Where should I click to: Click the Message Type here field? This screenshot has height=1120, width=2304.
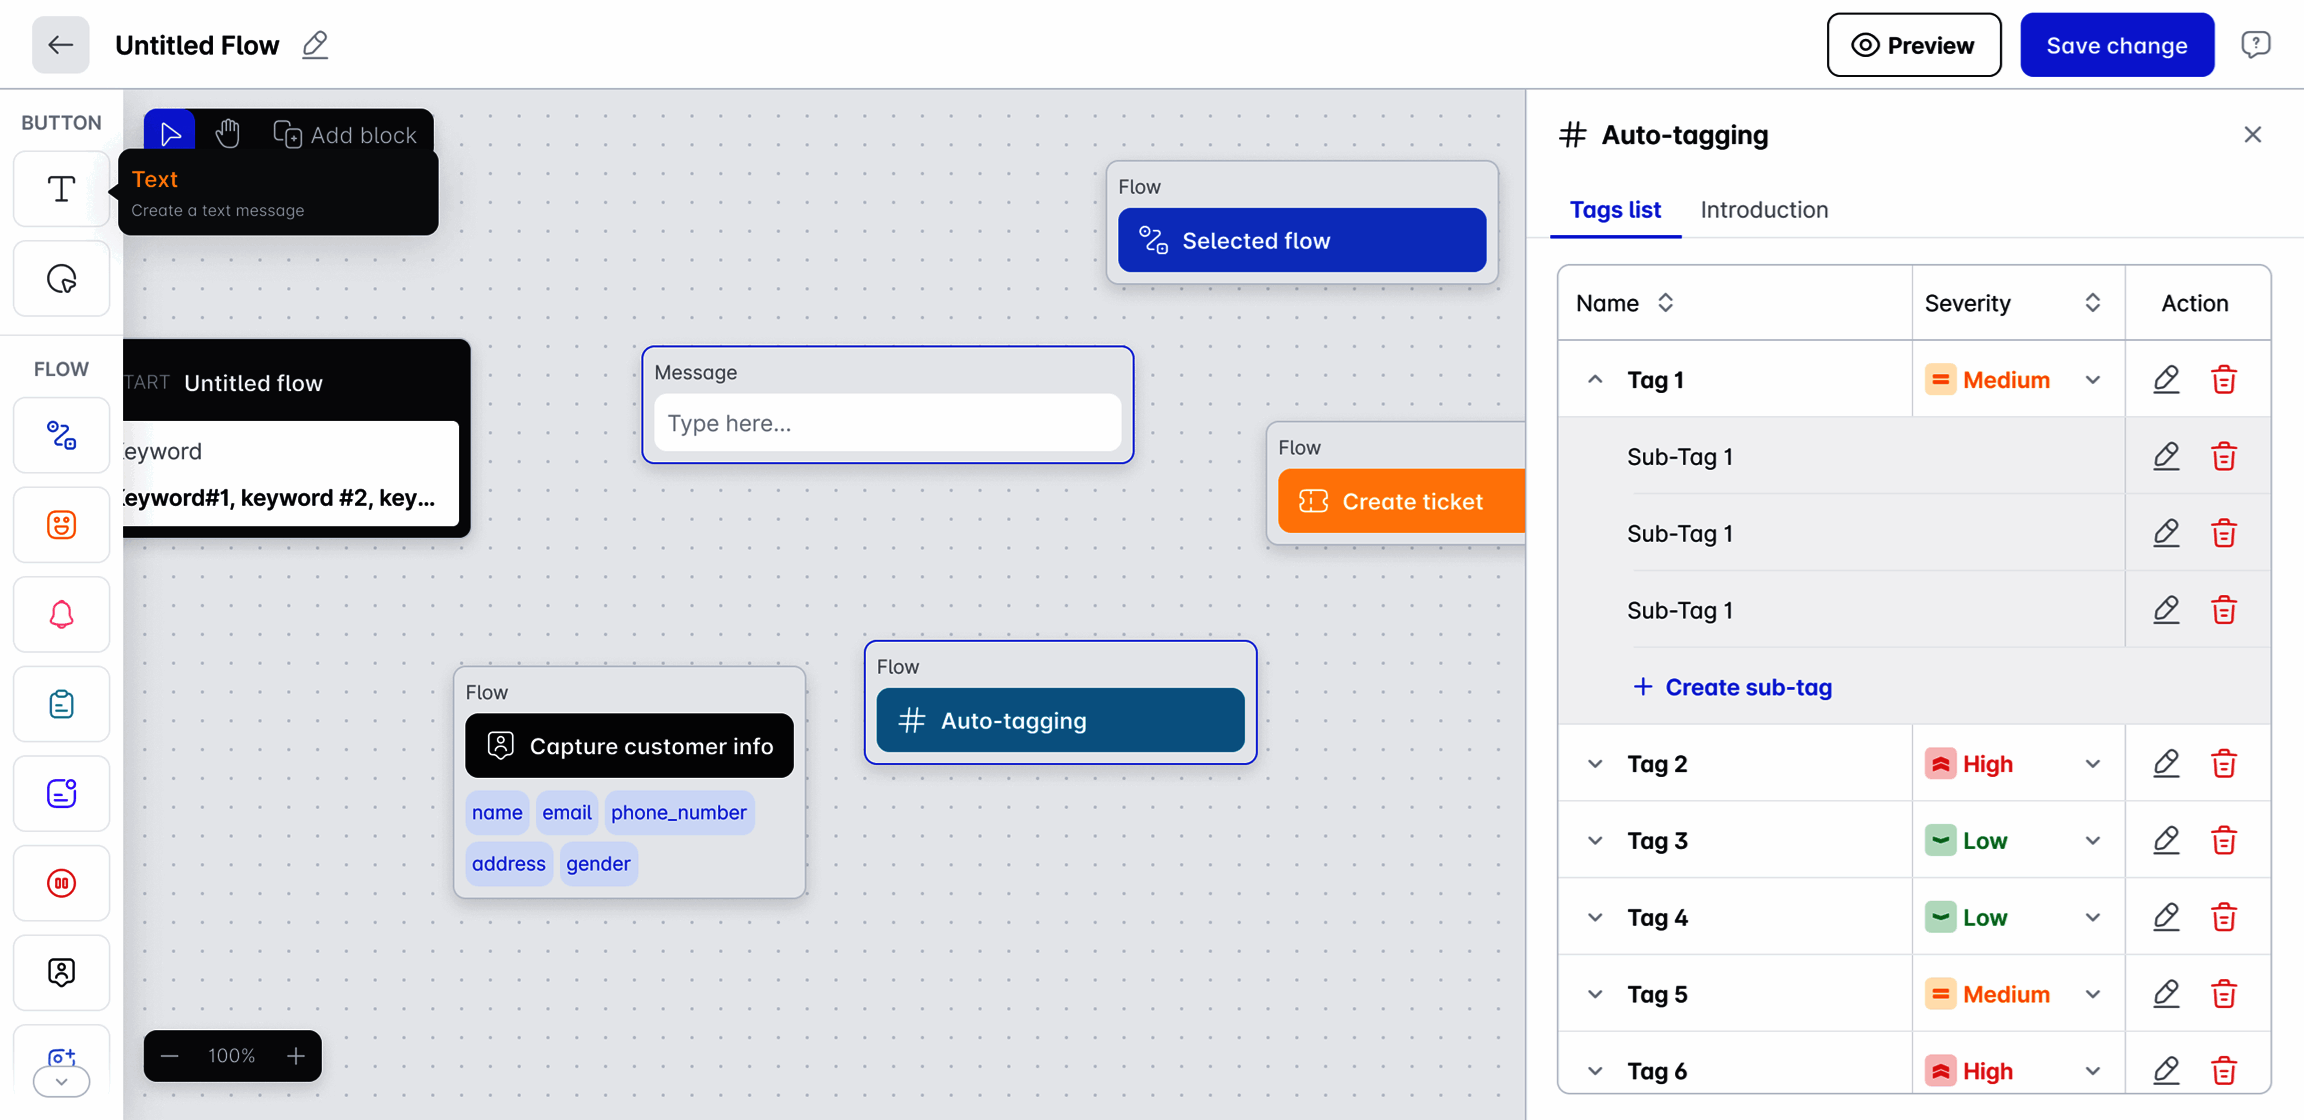click(x=886, y=423)
